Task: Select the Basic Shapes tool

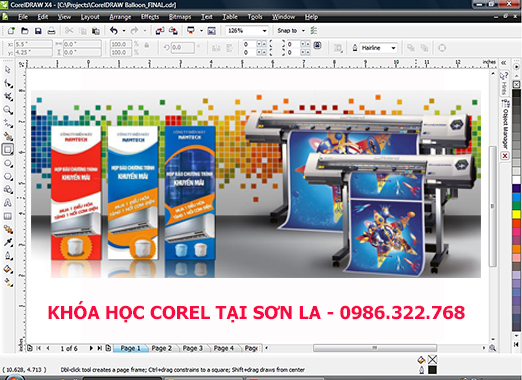Action: [x=8, y=190]
